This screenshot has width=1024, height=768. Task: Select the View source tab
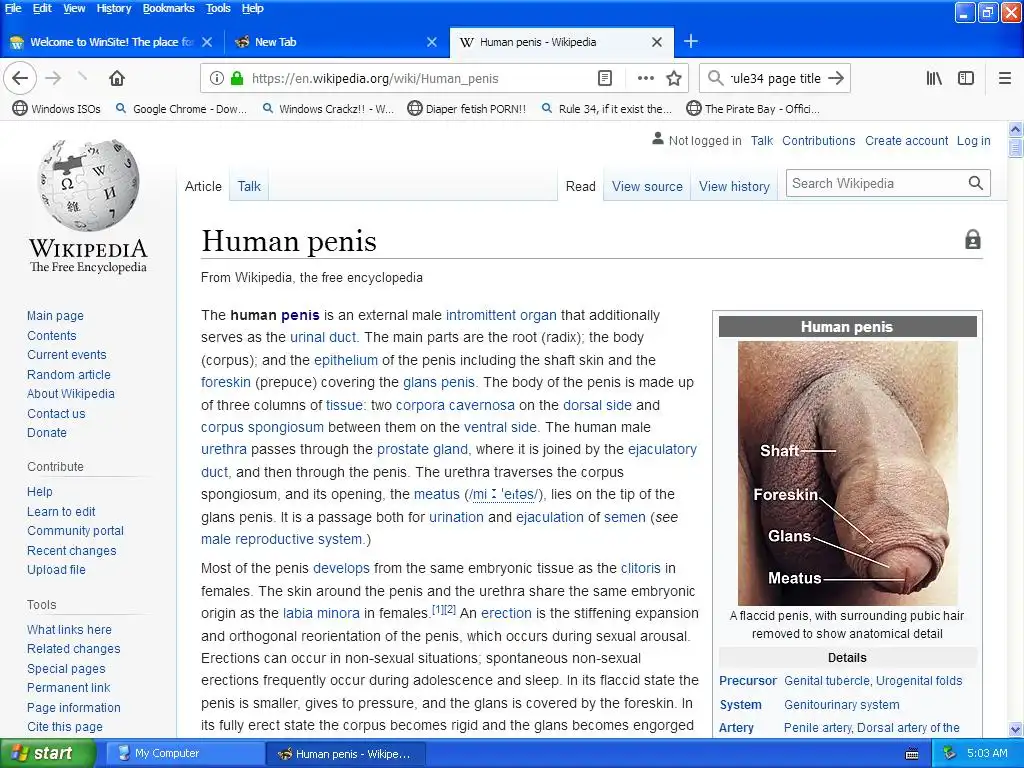coord(647,186)
